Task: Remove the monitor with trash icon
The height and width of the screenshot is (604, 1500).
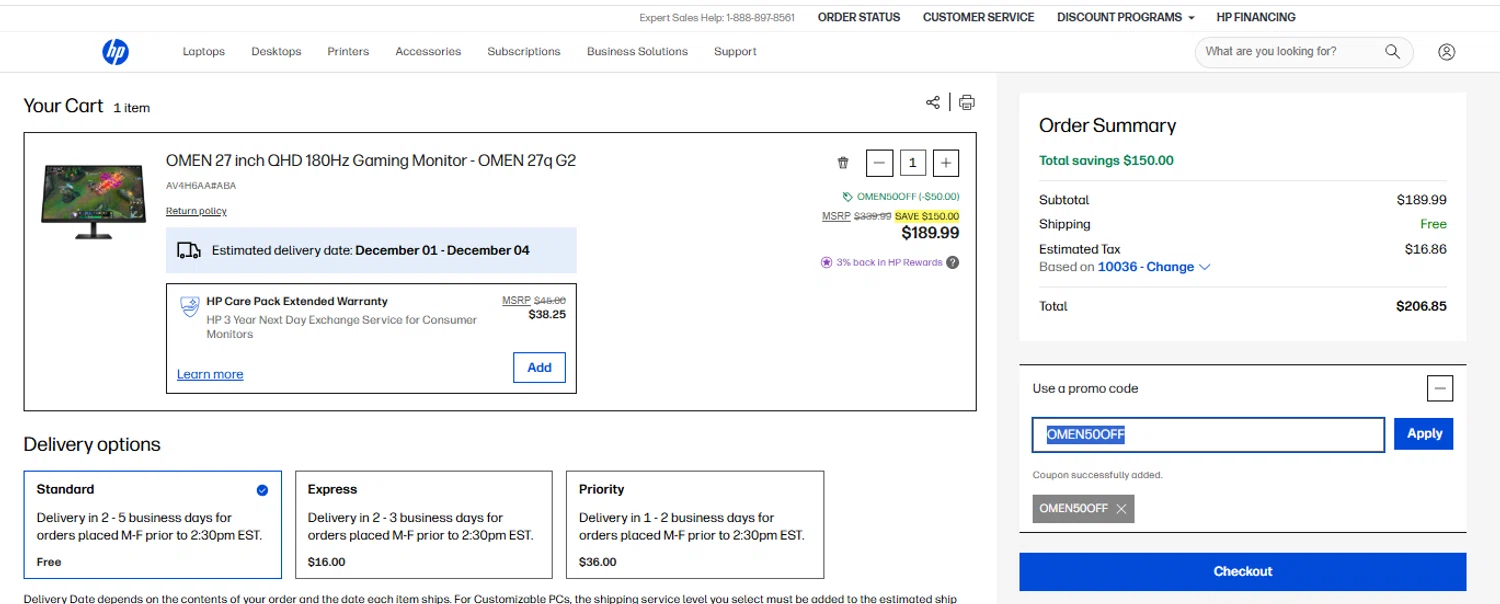Action: (843, 163)
